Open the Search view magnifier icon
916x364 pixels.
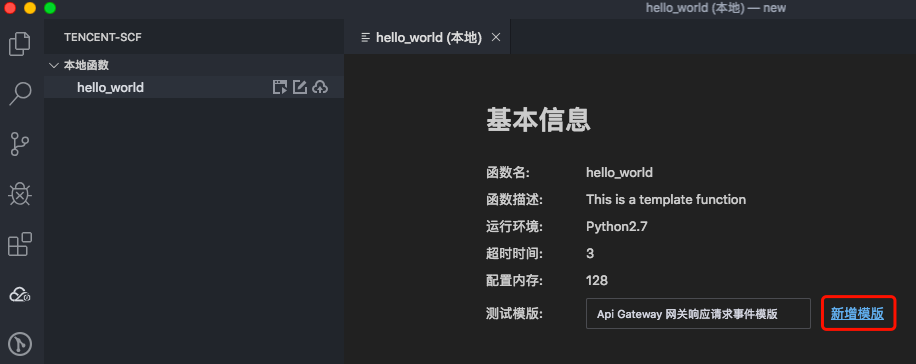[x=20, y=93]
